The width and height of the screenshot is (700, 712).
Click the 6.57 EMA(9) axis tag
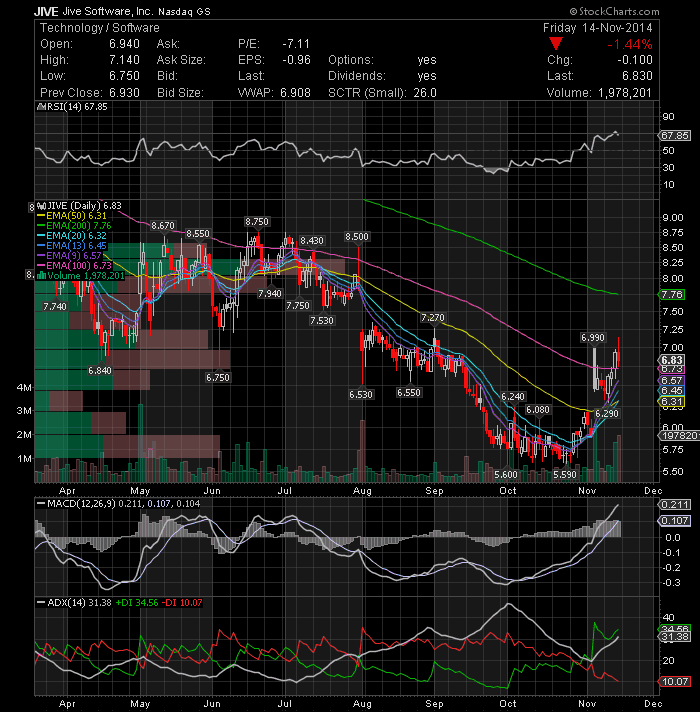pos(671,381)
